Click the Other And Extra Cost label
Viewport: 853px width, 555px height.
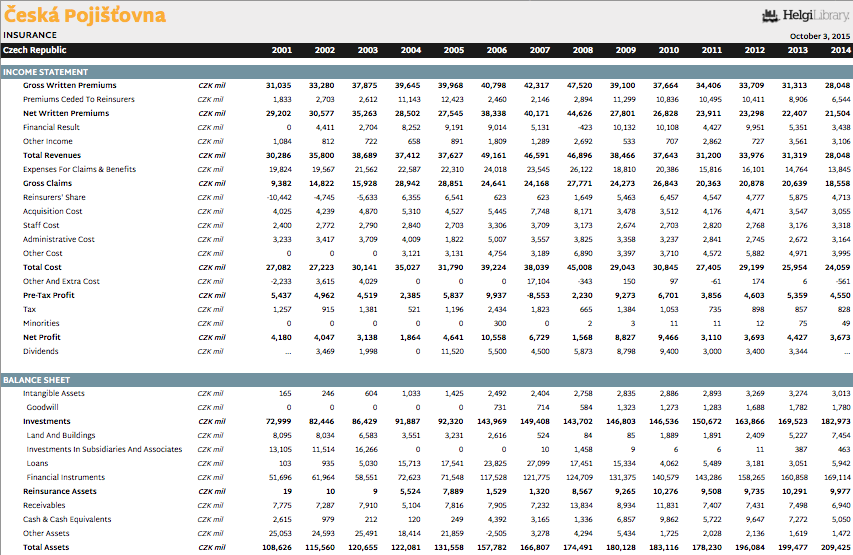[61, 281]
